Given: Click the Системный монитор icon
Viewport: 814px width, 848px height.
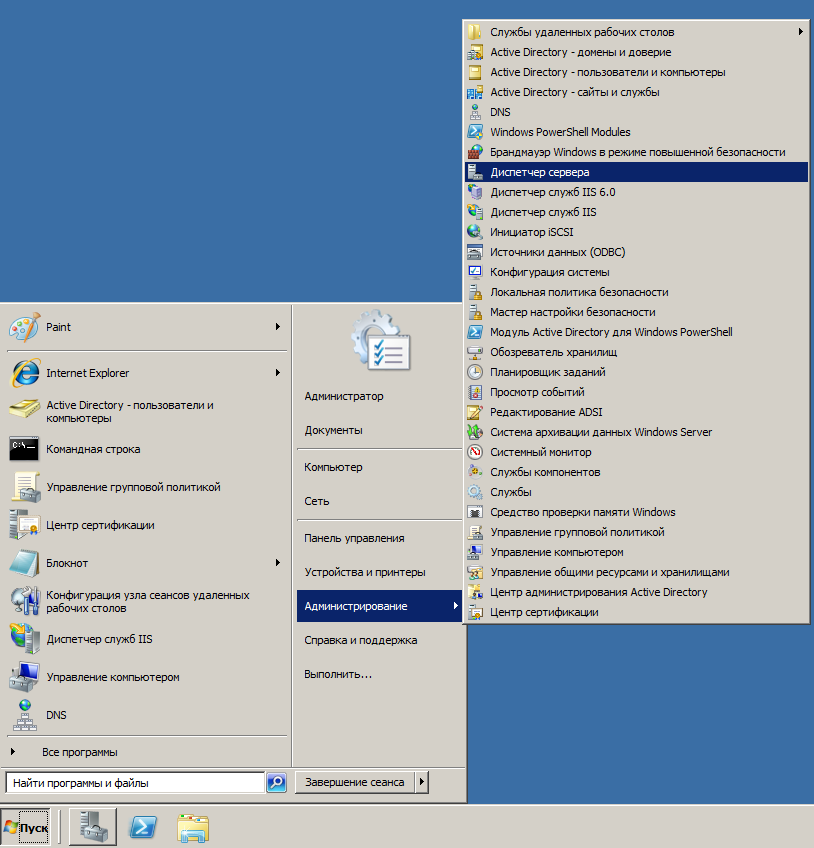Looking at the screenshot, I should 475,452.
